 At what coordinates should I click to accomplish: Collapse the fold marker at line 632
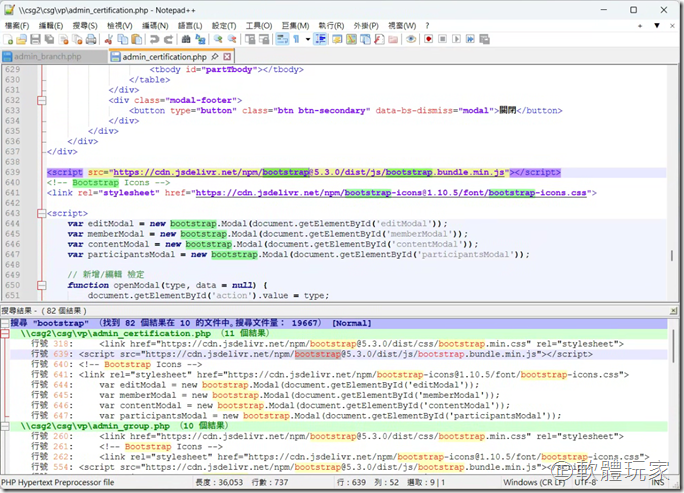[42, 100]
